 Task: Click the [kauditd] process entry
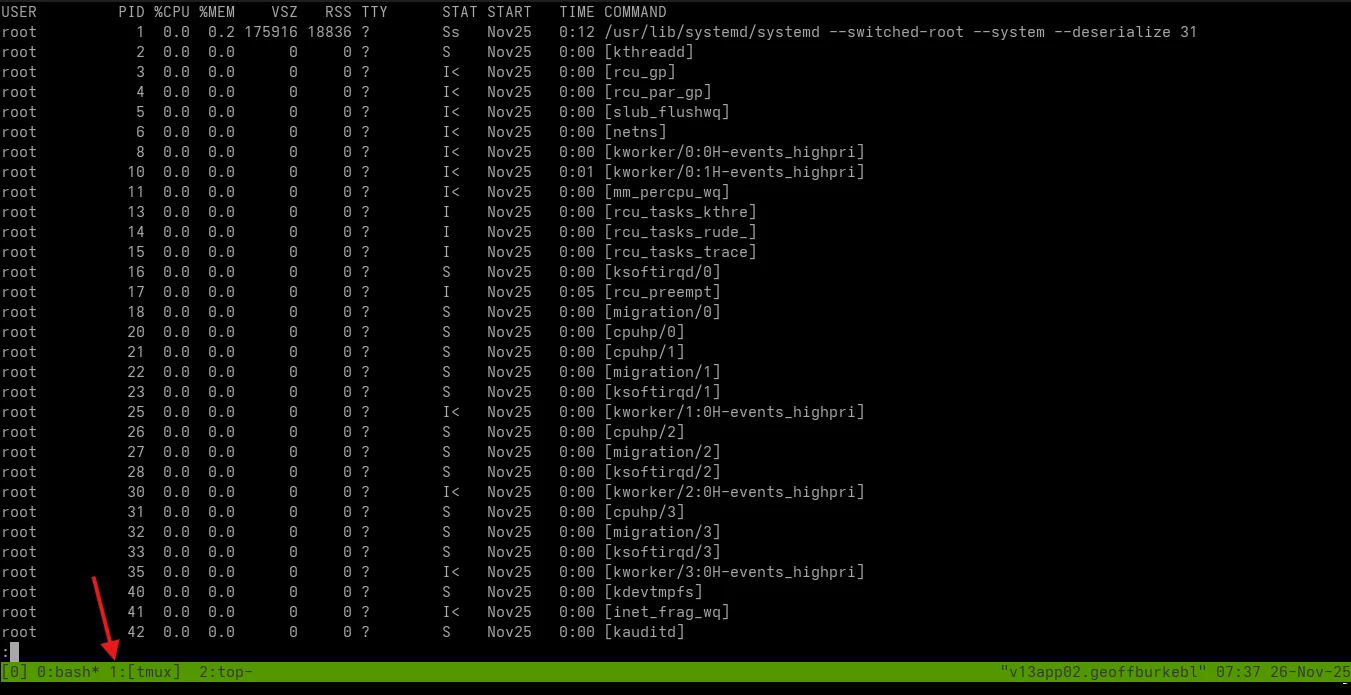tap(644, 632)
